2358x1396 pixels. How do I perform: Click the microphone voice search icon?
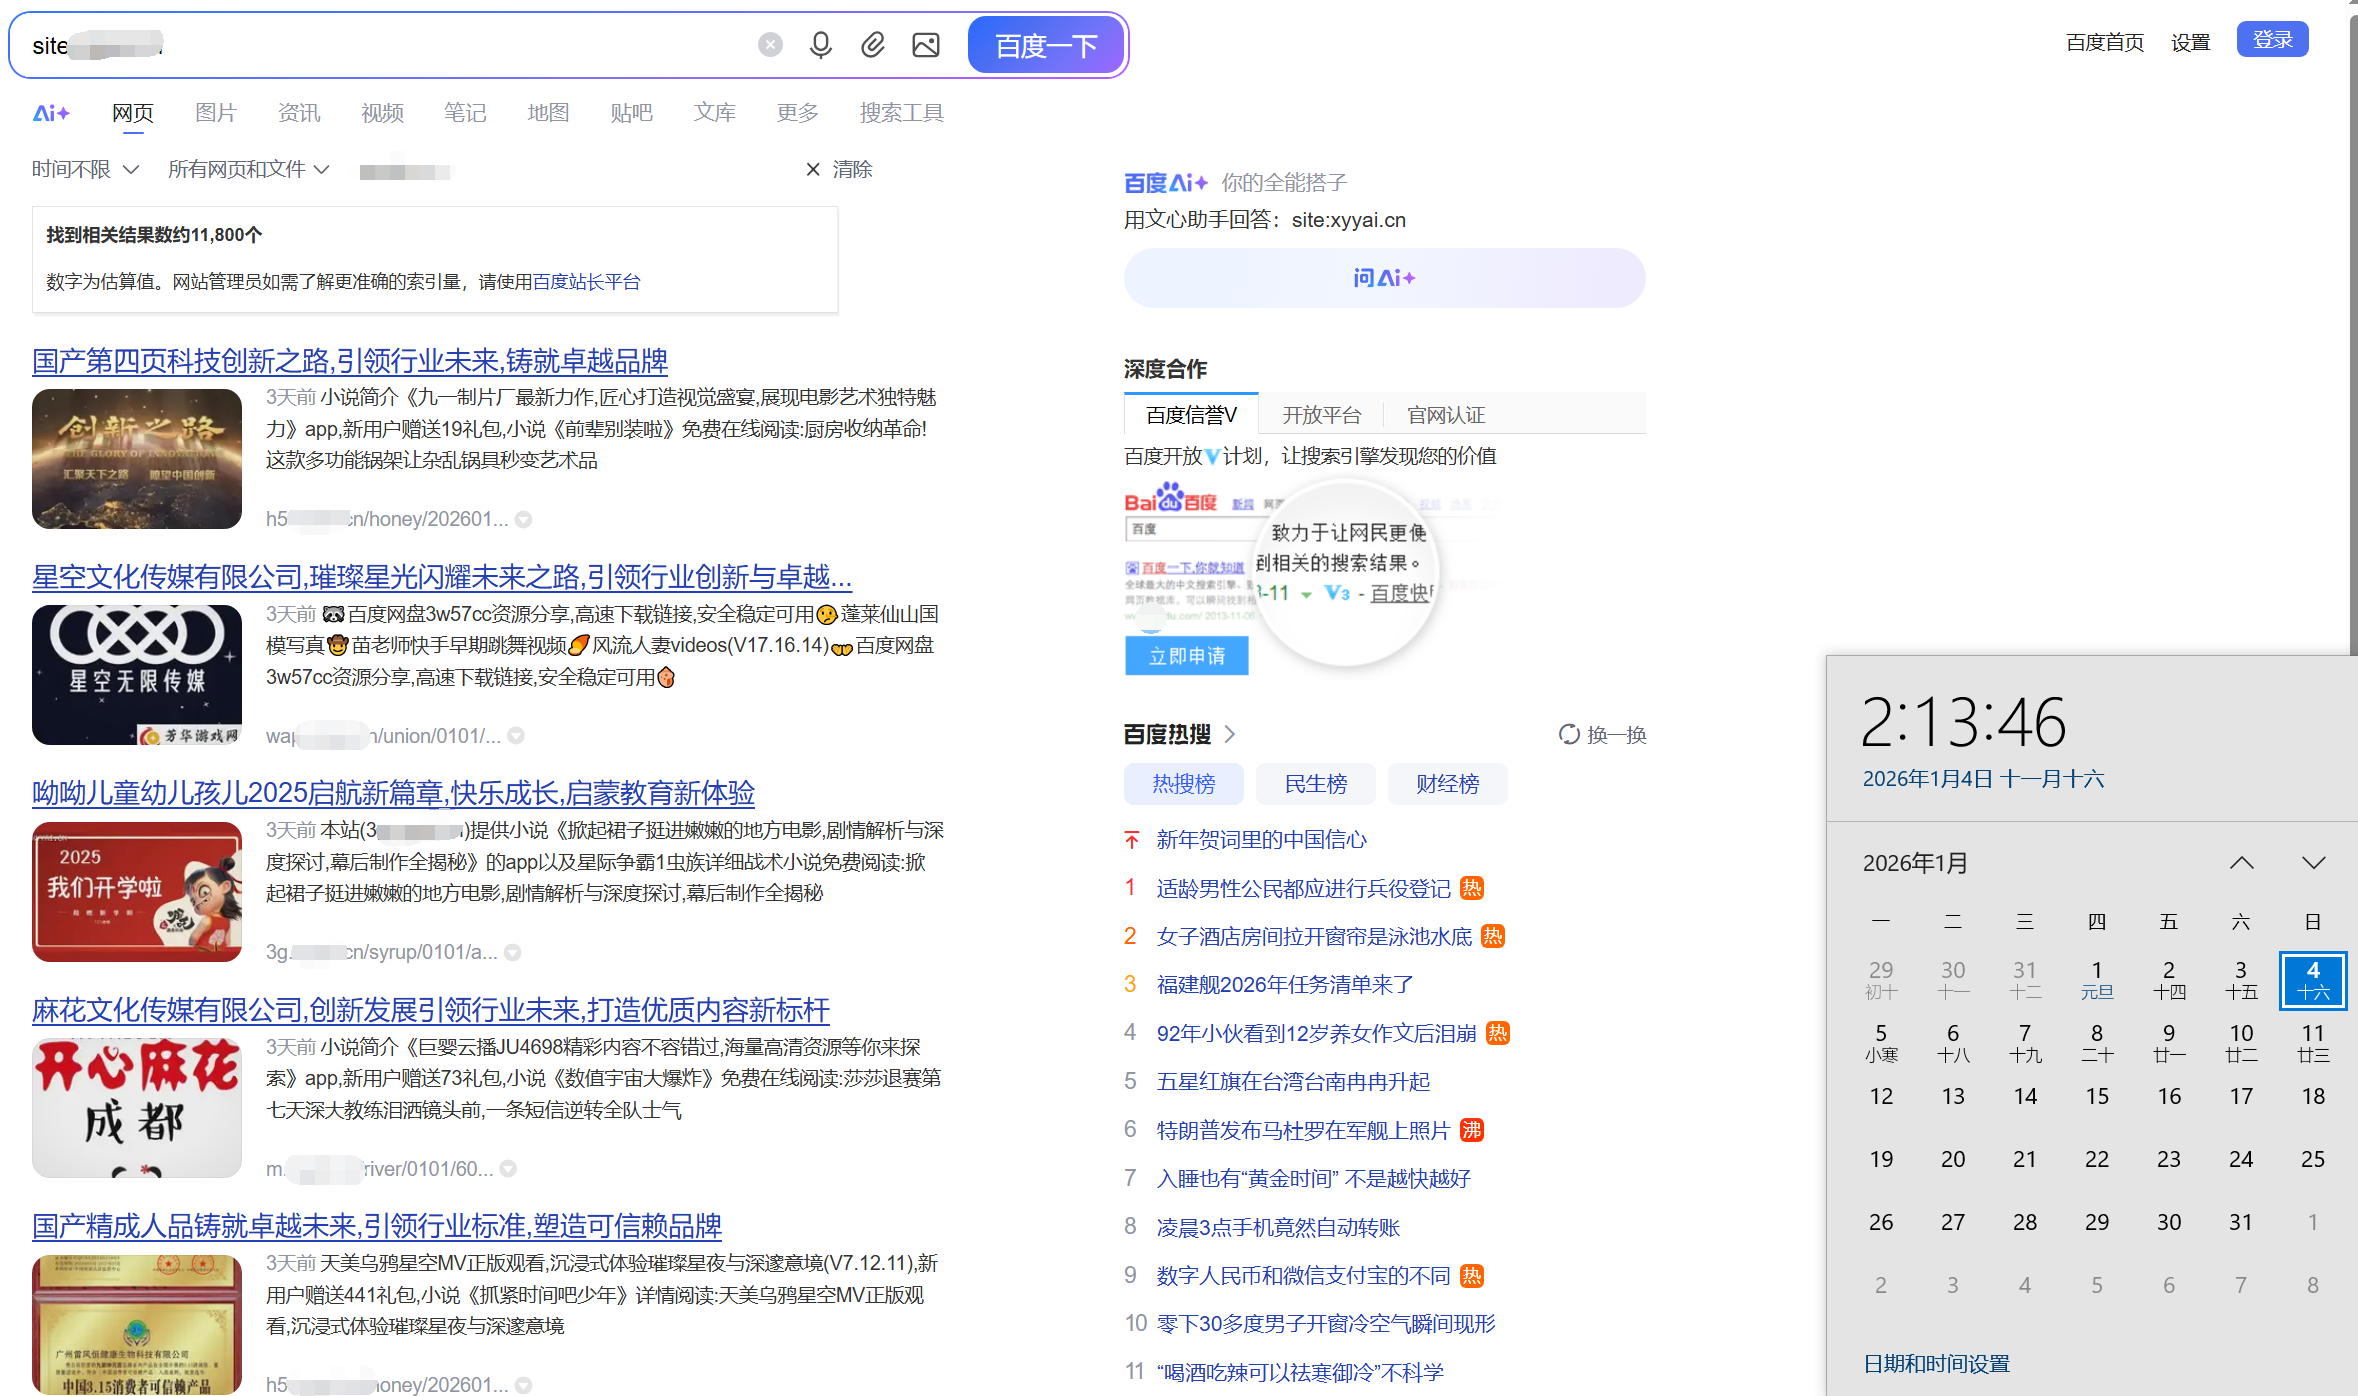pyautogui.click(x=820, y=44)
